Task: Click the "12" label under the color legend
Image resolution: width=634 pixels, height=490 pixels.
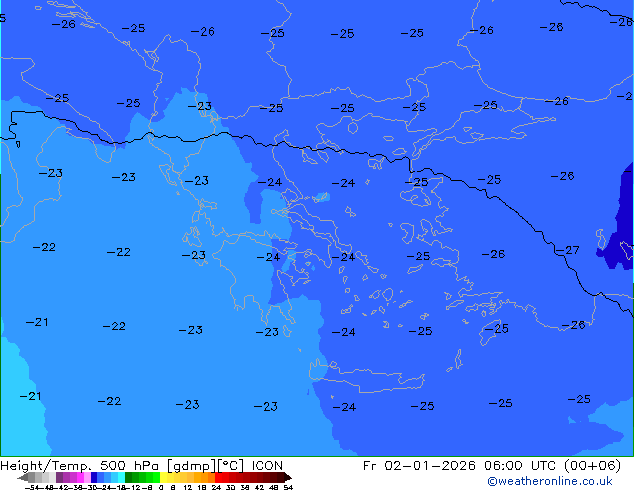Action: (188, 487)
